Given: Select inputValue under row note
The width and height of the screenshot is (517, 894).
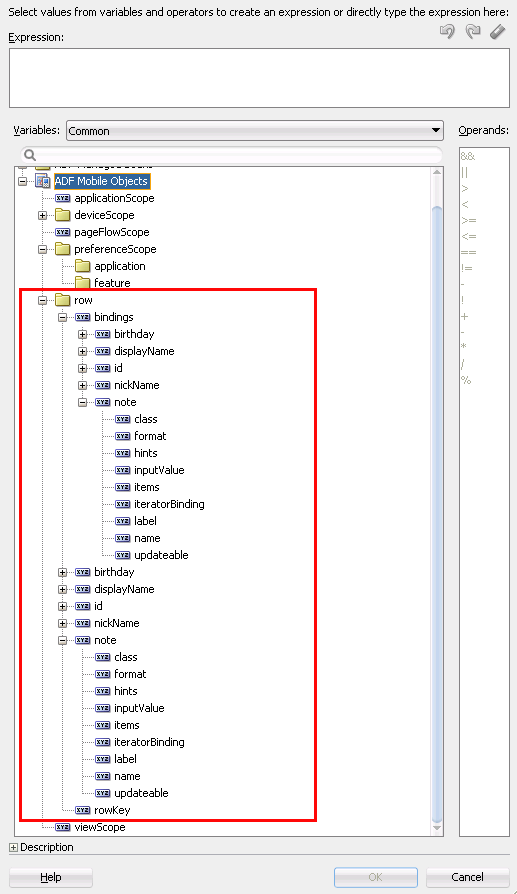Looking at the screenshot, I should click(139, 708).
